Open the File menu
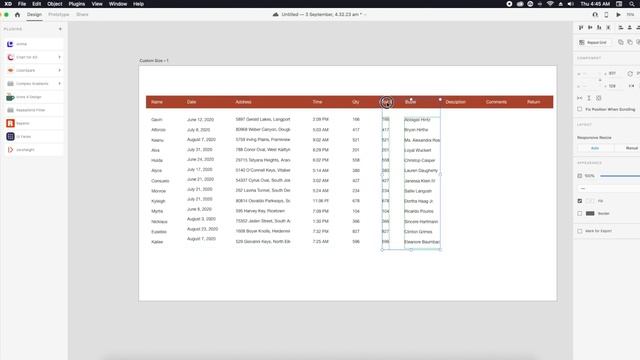This screenshot has height=360, width=640. (x=22, y=4)
